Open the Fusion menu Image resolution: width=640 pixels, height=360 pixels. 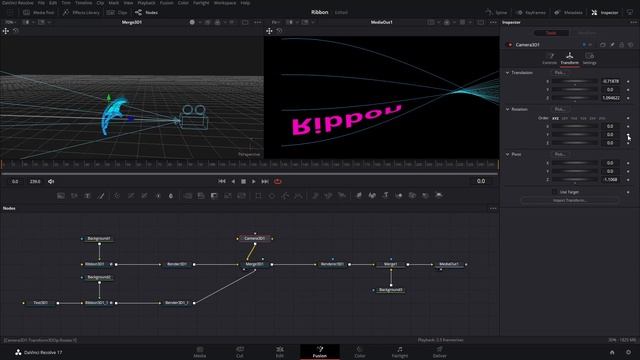pyautogui.click(x=167, y=3)
